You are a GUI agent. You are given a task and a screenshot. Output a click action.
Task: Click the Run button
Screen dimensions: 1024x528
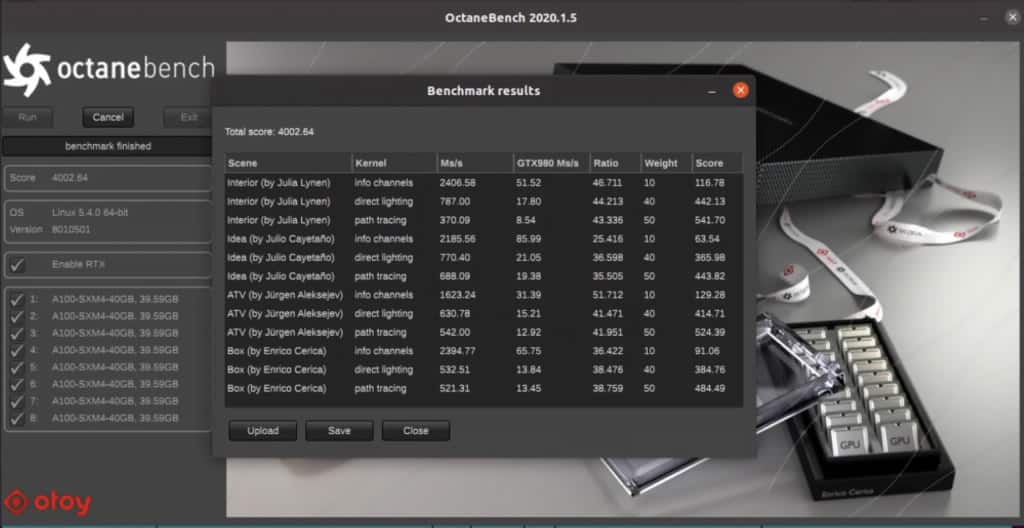27,118
